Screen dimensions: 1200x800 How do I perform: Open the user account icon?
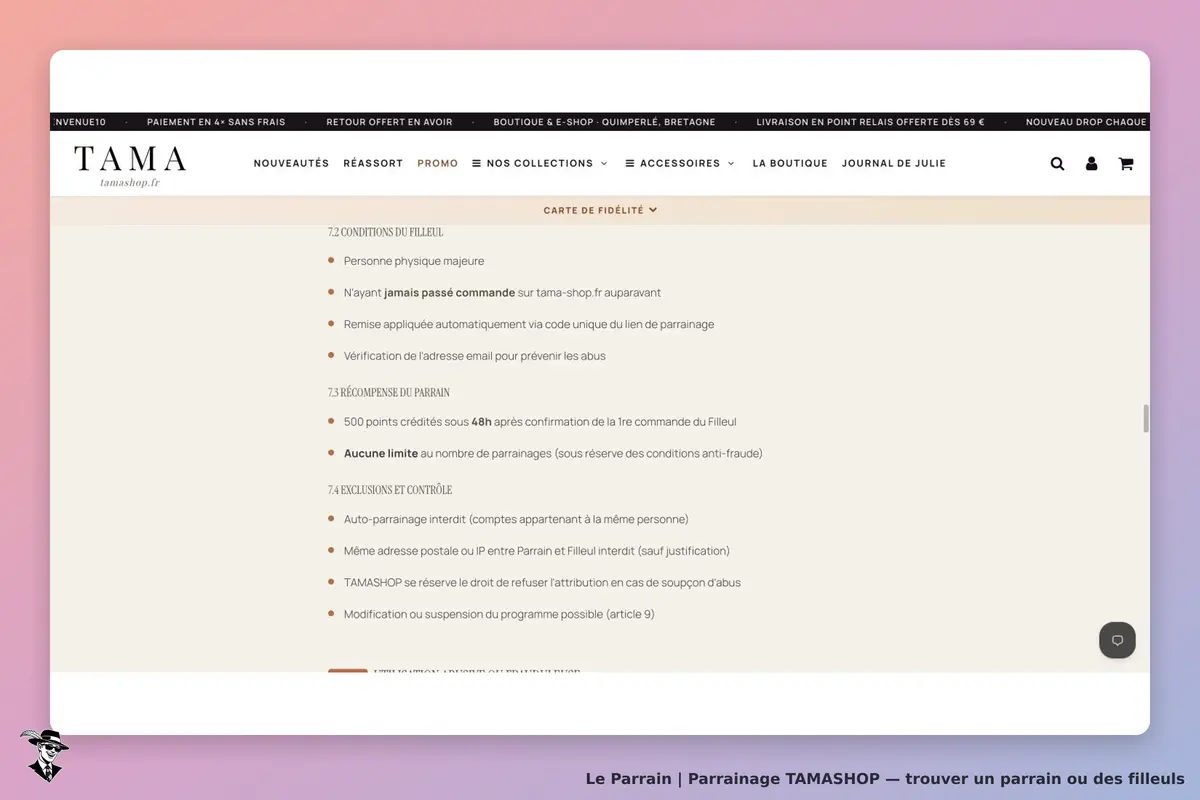click(1091, 164)
